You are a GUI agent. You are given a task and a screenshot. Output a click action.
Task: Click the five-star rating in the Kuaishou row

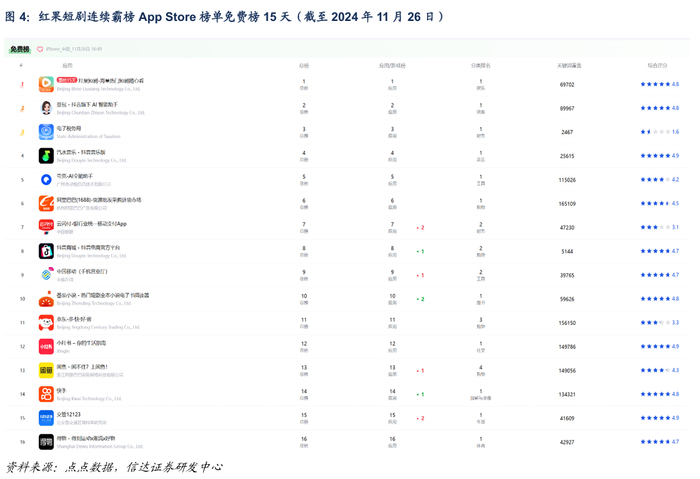coord(659,394)
